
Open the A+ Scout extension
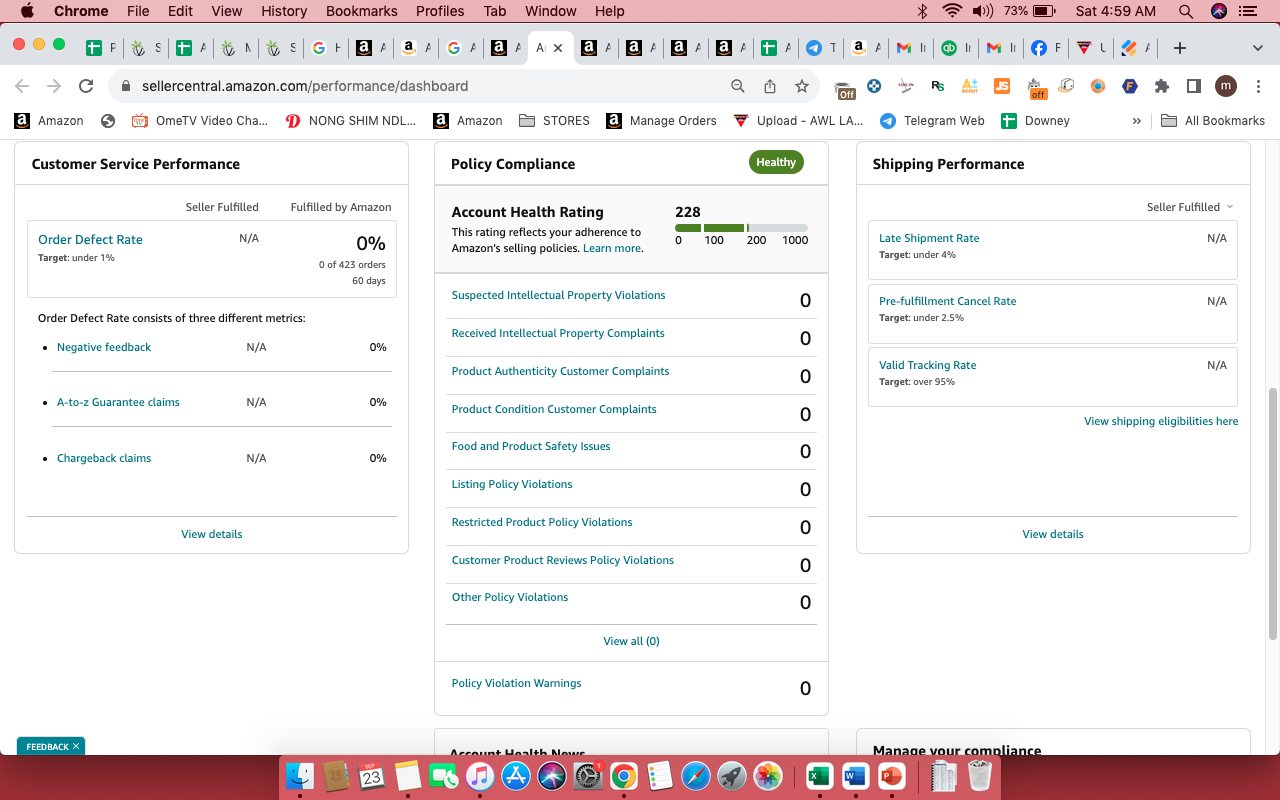[969, 86]
